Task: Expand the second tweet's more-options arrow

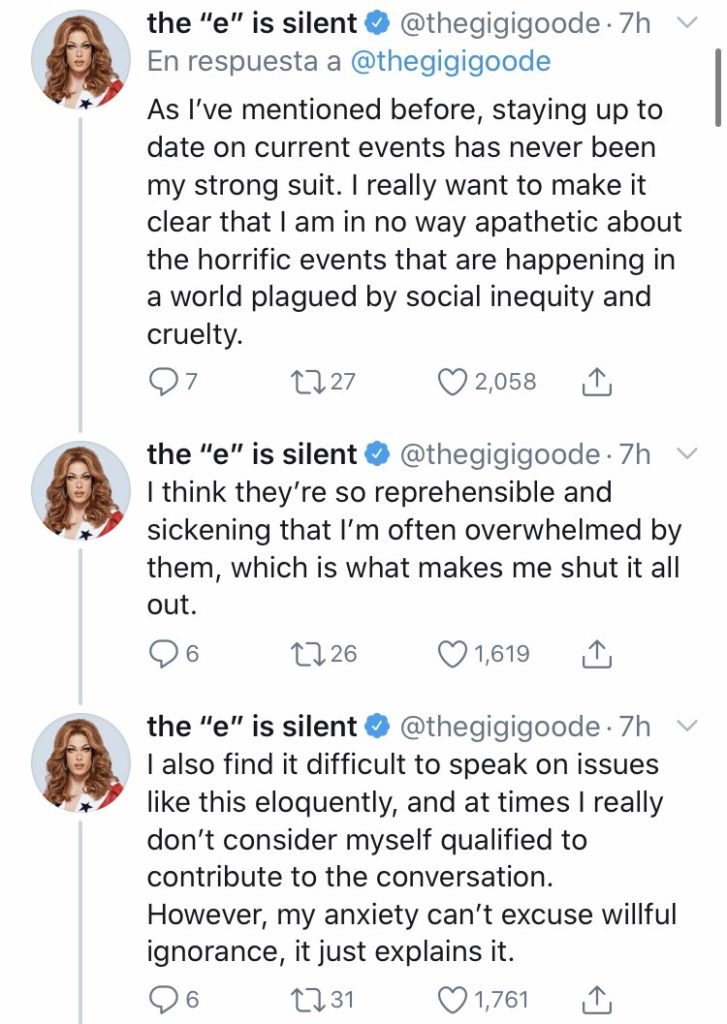Action: click(x=687, y=455)
